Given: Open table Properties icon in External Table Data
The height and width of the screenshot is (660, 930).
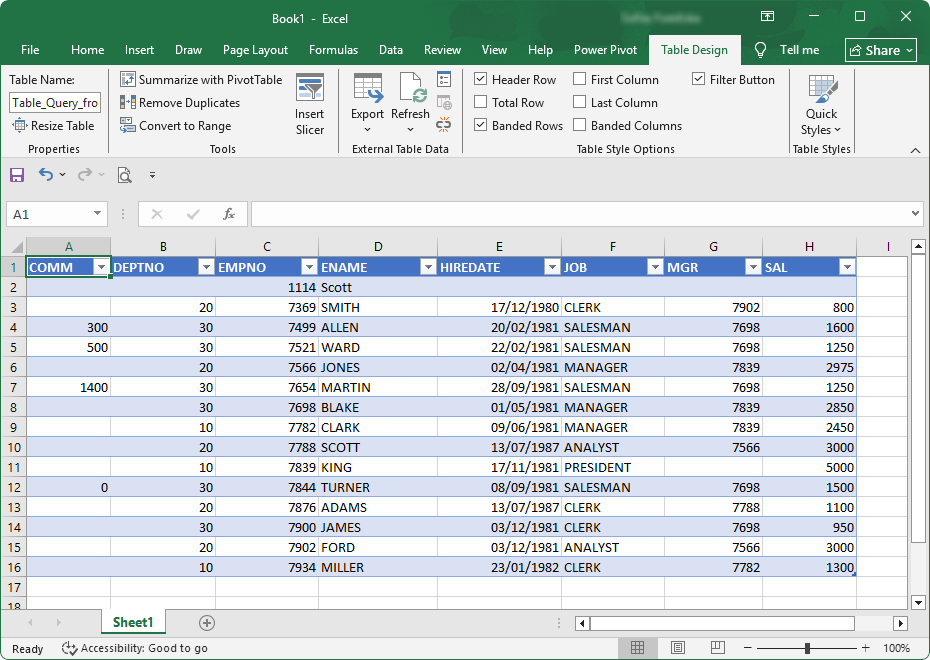Looking at the screenshot, I should pos(444,79).
